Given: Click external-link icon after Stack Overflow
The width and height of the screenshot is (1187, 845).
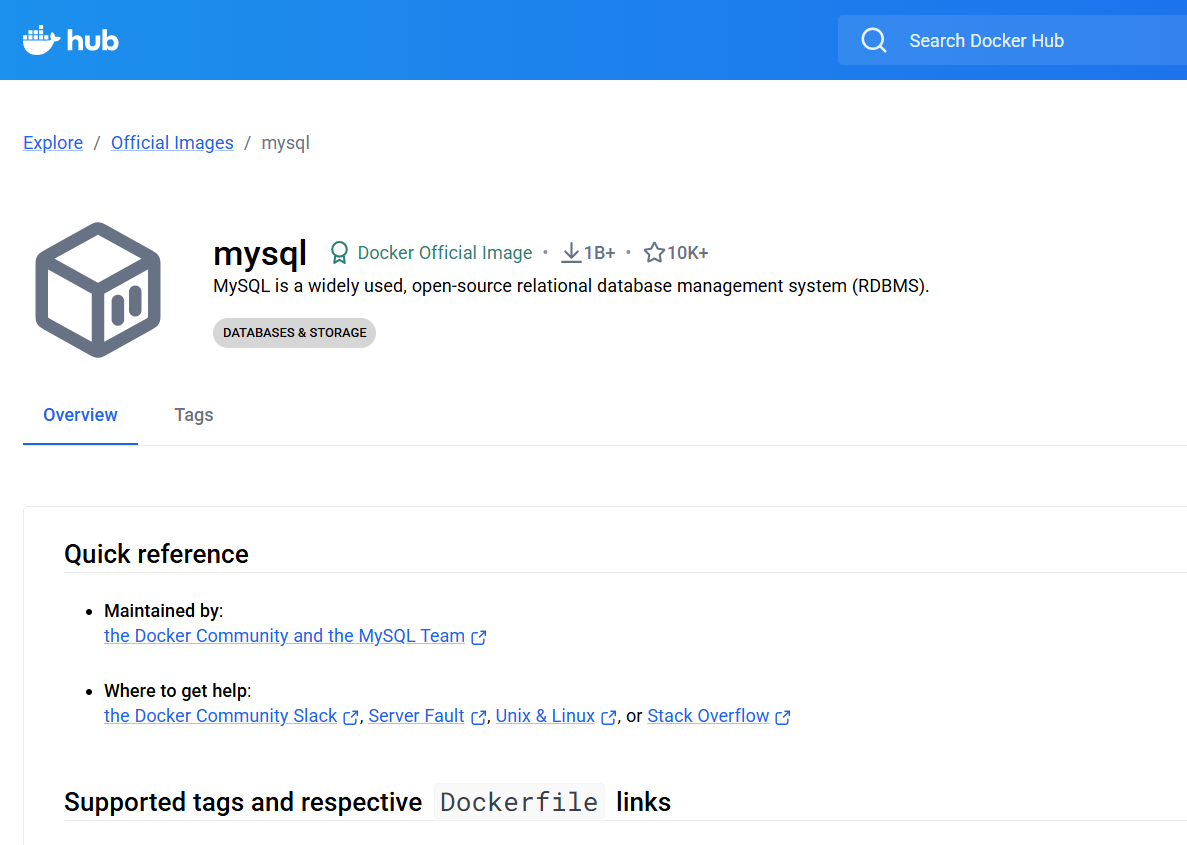Looking at the screenshot, I should coord(783,718).
